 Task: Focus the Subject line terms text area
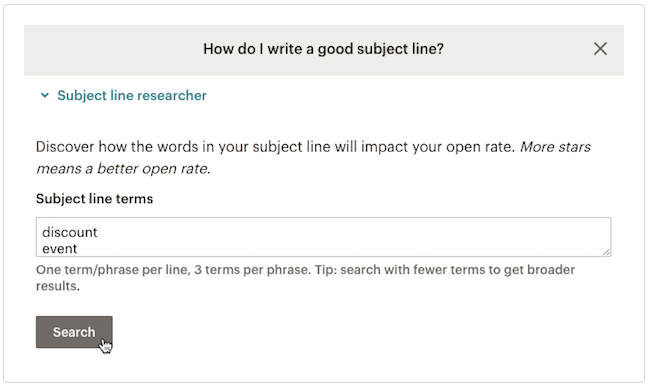[x=323, y=237]
